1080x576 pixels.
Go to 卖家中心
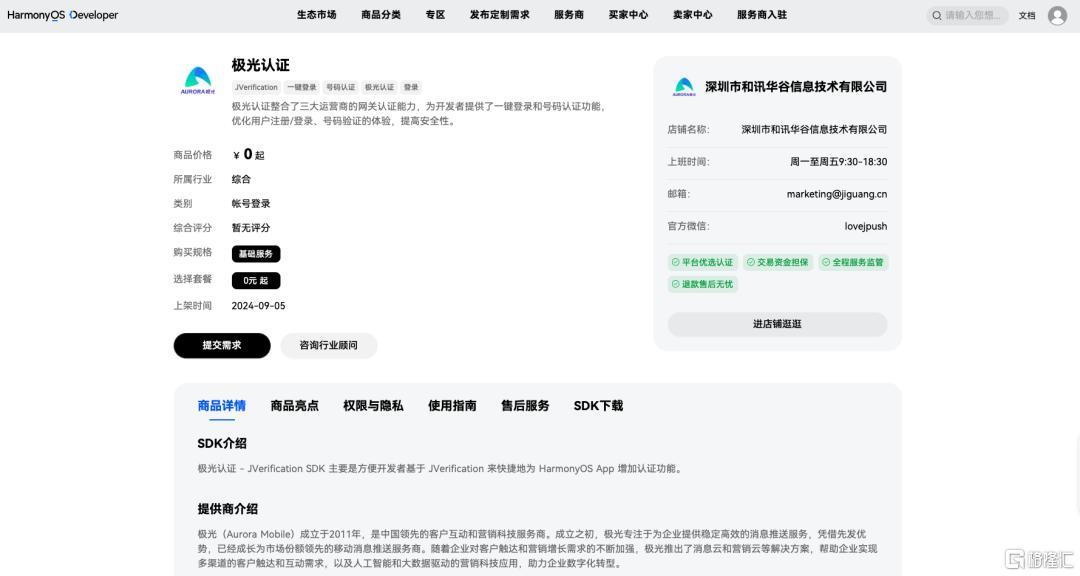point(693,14)
